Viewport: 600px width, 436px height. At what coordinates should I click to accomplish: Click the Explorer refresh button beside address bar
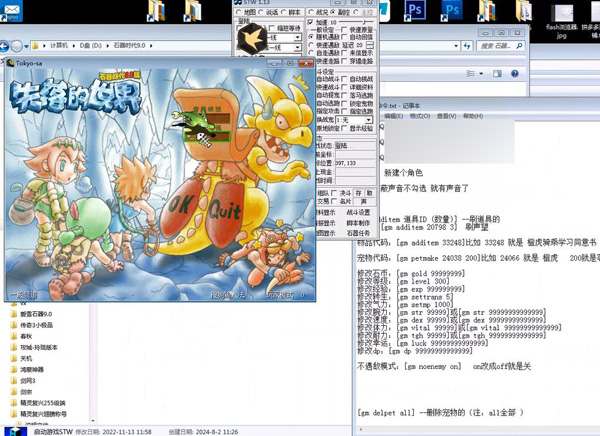pyautogui.click(x=467, y=46)
